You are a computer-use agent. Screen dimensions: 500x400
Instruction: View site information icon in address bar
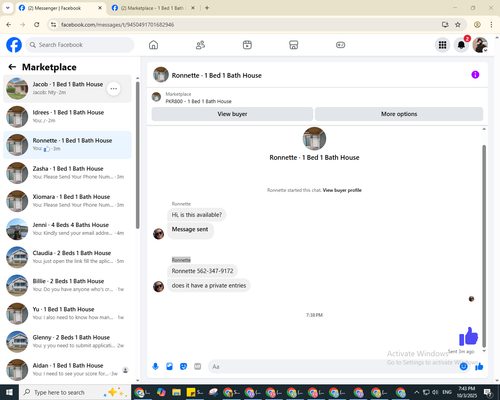coord(53,24)
